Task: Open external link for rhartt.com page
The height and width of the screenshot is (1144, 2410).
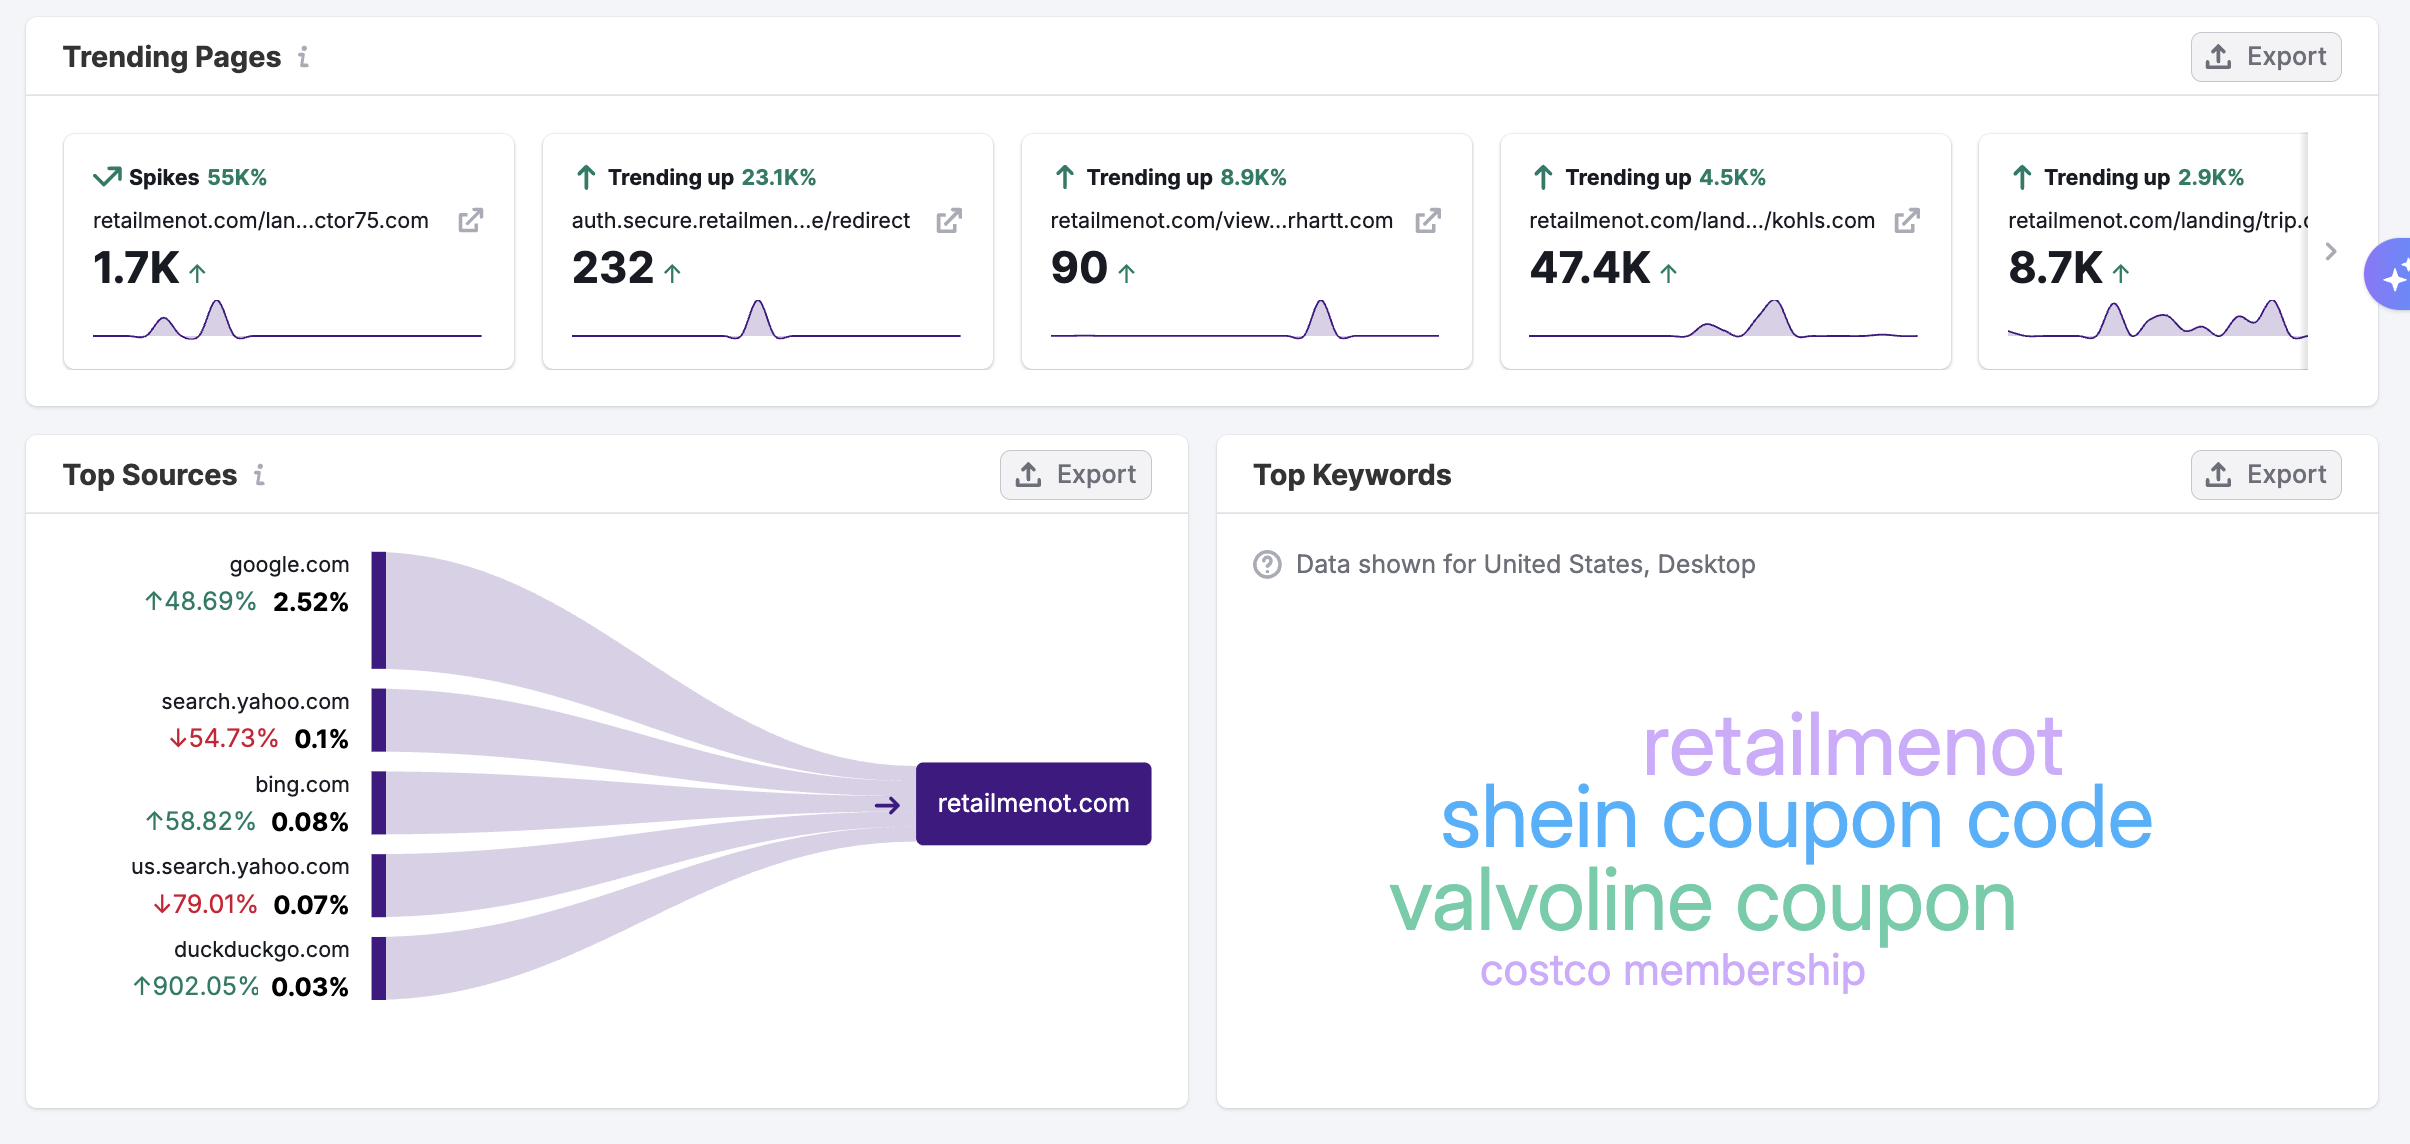Action: click(1427, 221)
